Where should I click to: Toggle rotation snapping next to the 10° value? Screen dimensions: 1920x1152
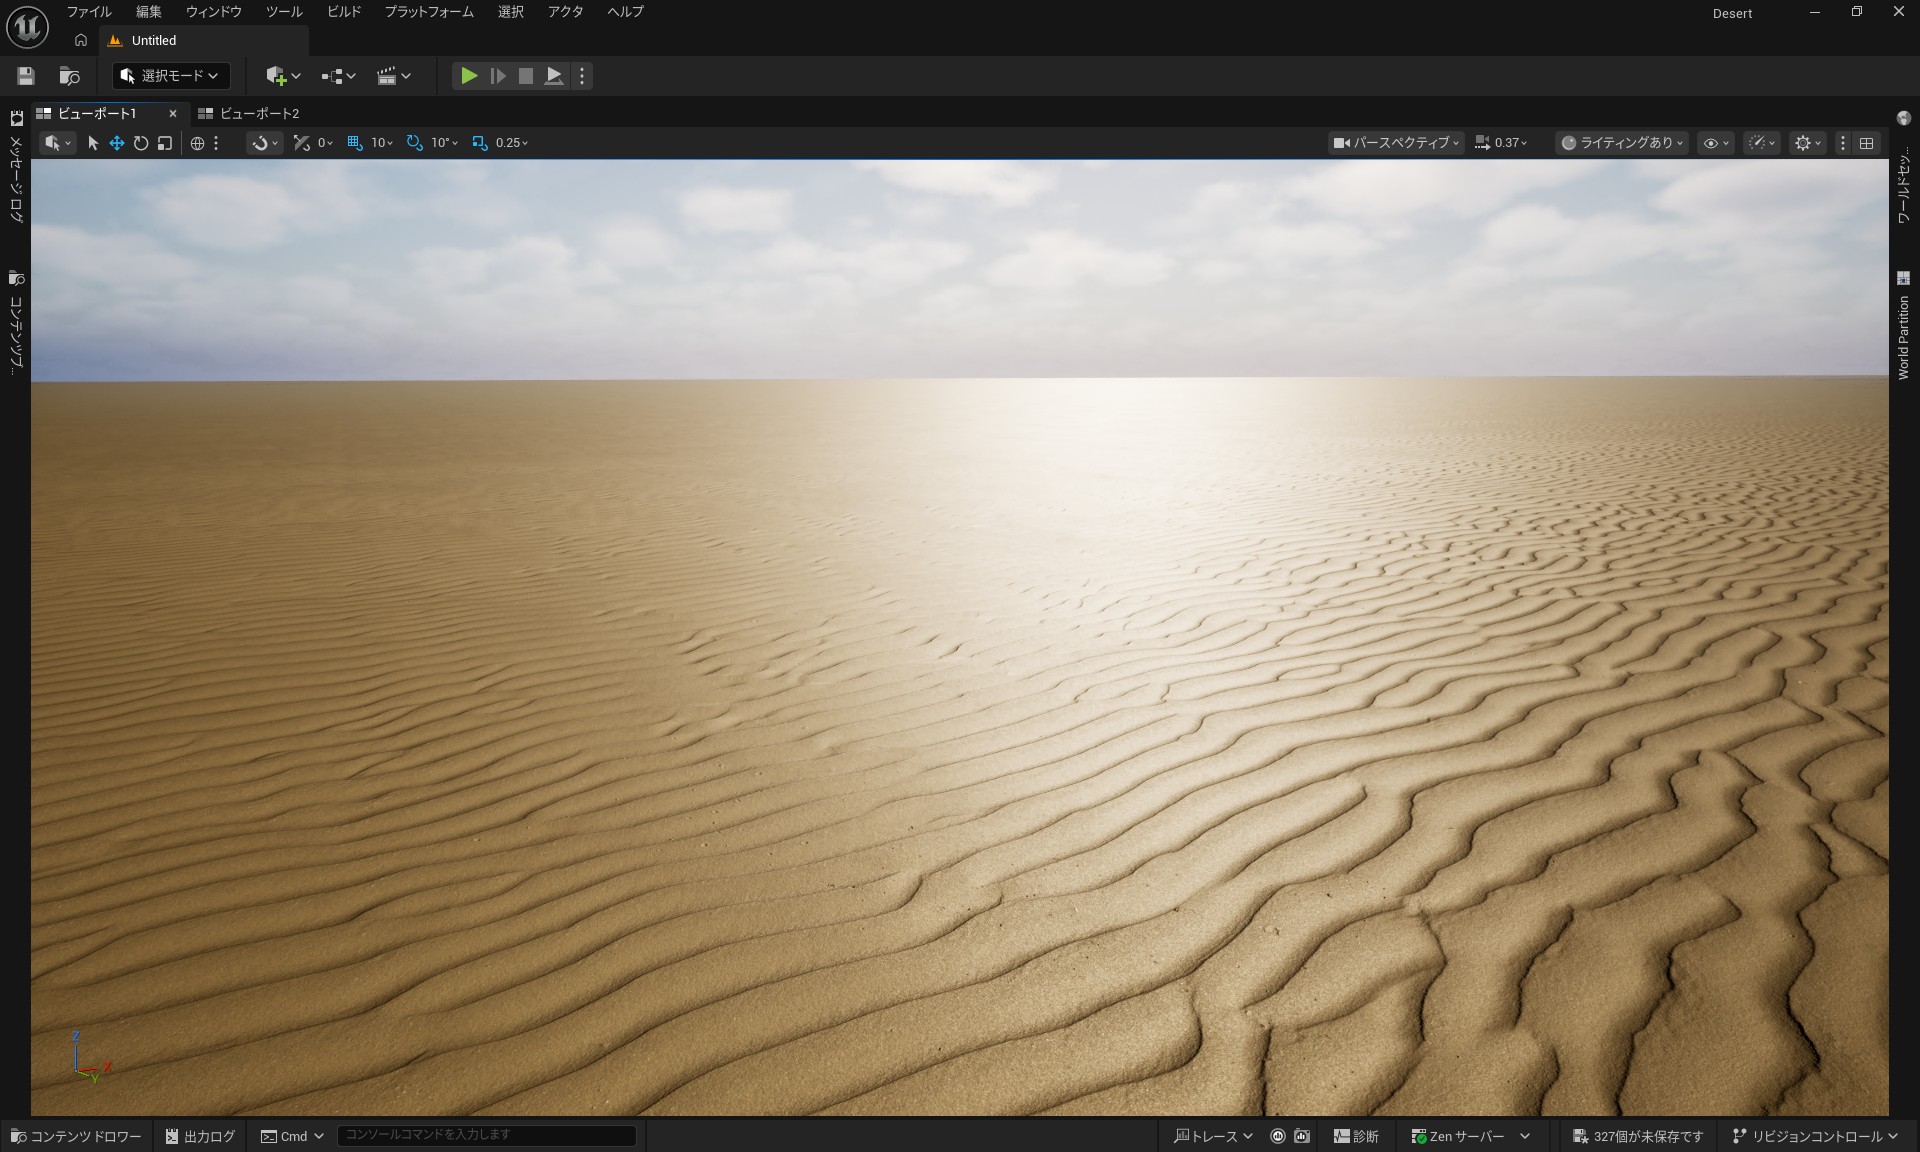coord(414,143)
